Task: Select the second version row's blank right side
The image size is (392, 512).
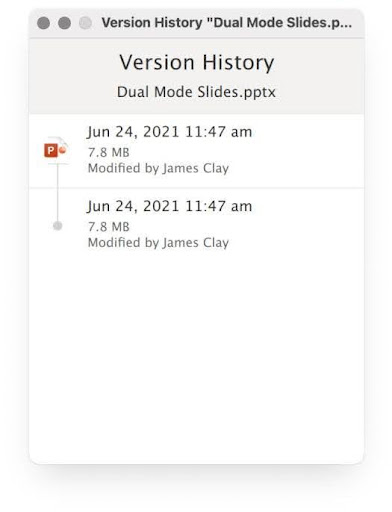Action: [x=307, y=225]
